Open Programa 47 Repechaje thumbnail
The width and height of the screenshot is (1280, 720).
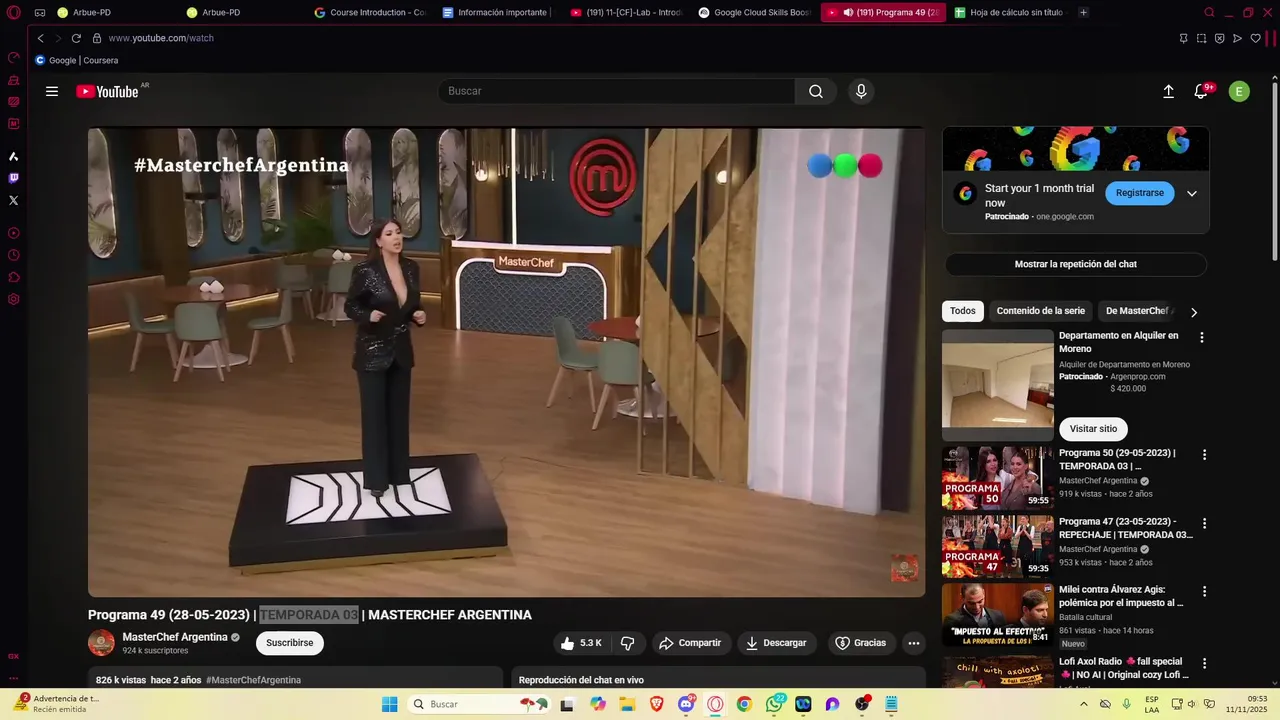(x=998, y=546)
